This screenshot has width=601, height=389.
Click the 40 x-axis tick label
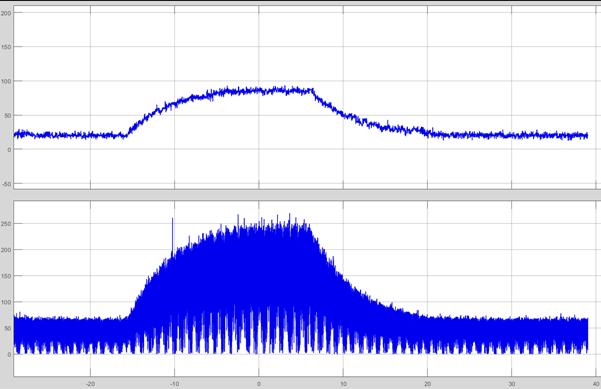coord(596,384)
